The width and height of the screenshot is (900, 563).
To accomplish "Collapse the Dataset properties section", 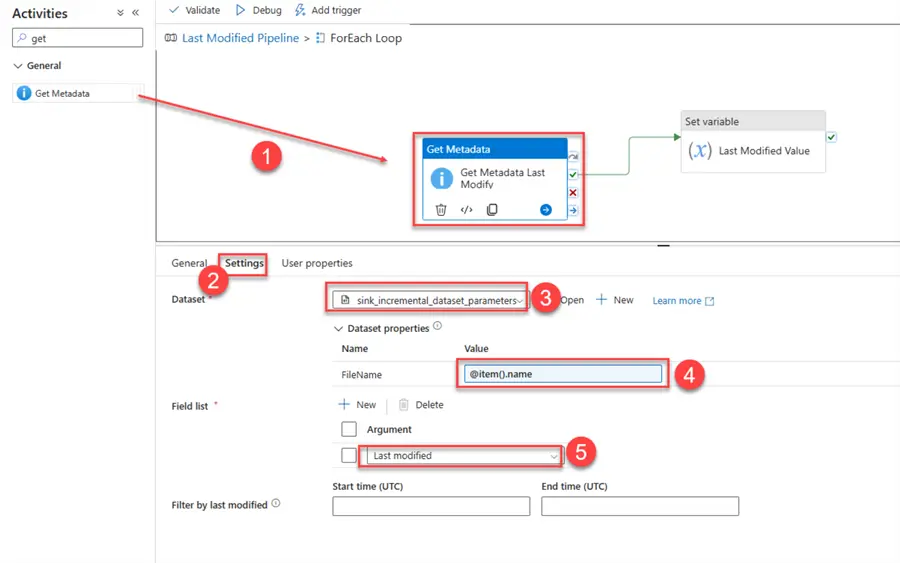I will click(x=338, y=328).
